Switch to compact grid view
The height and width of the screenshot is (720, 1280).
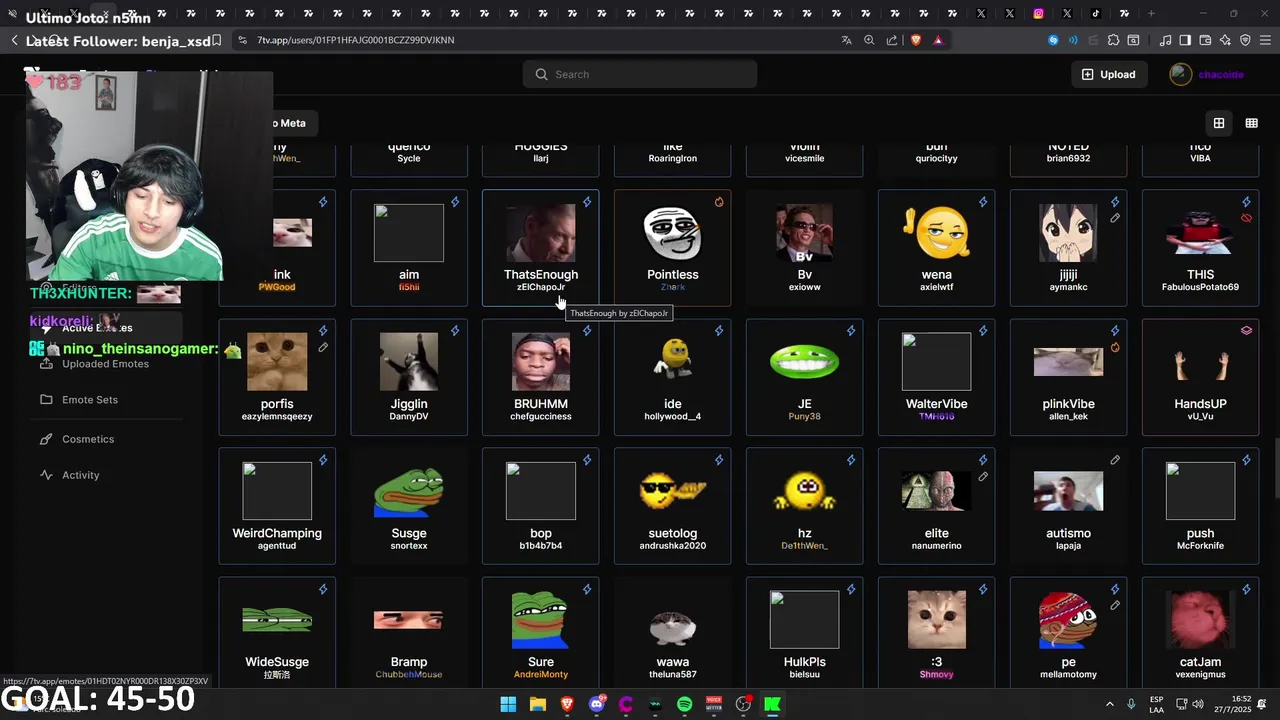pos(1251,123)
